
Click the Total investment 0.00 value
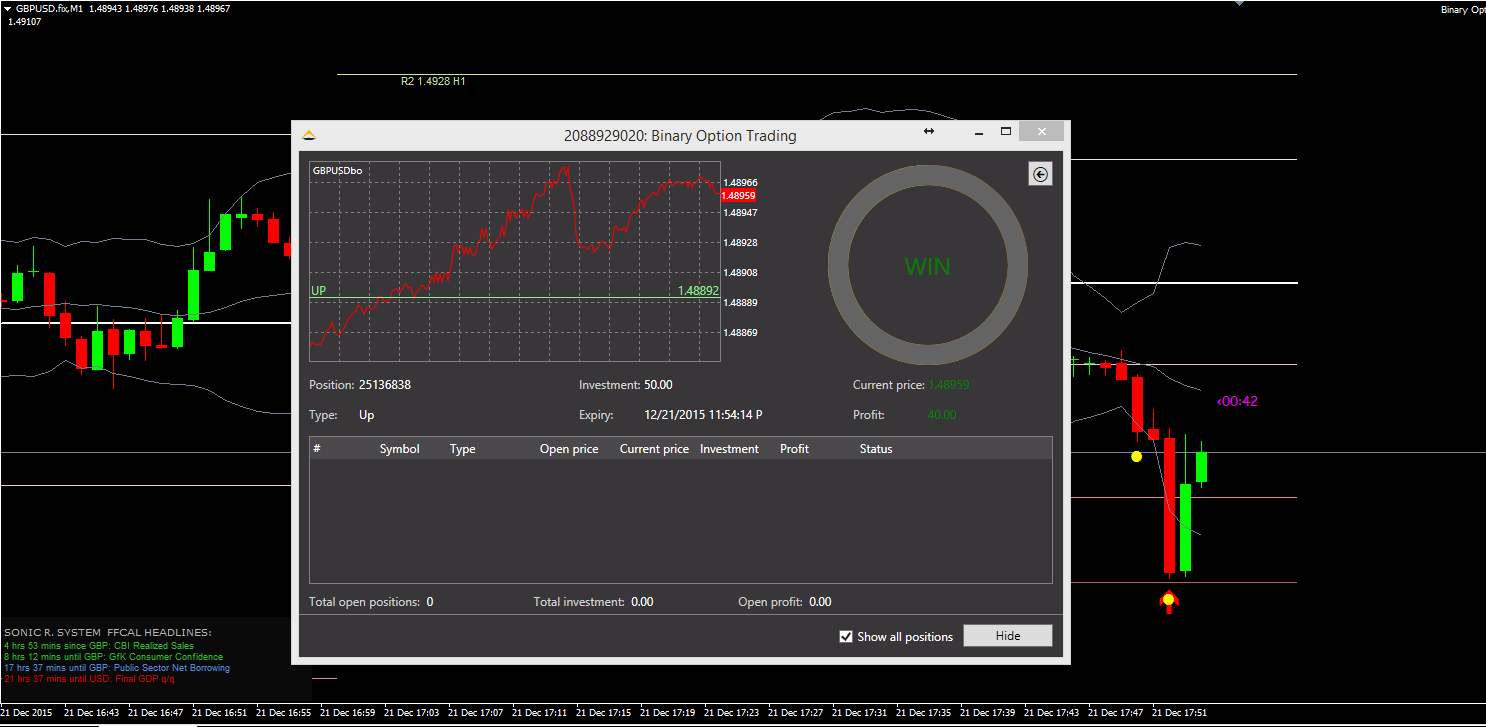pos(642,602)
